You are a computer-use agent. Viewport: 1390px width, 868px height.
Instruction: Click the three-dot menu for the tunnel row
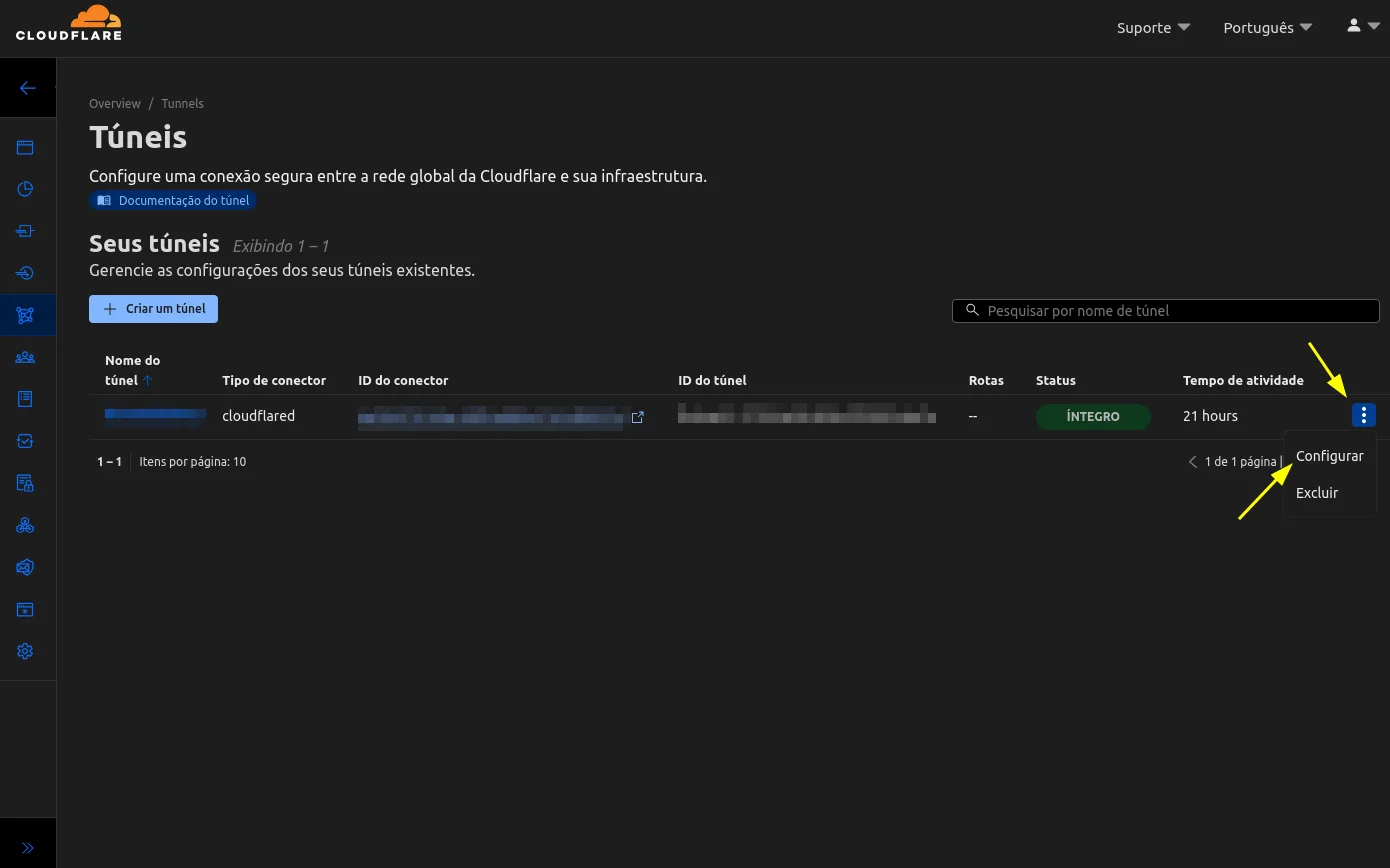coord(1364,415)
